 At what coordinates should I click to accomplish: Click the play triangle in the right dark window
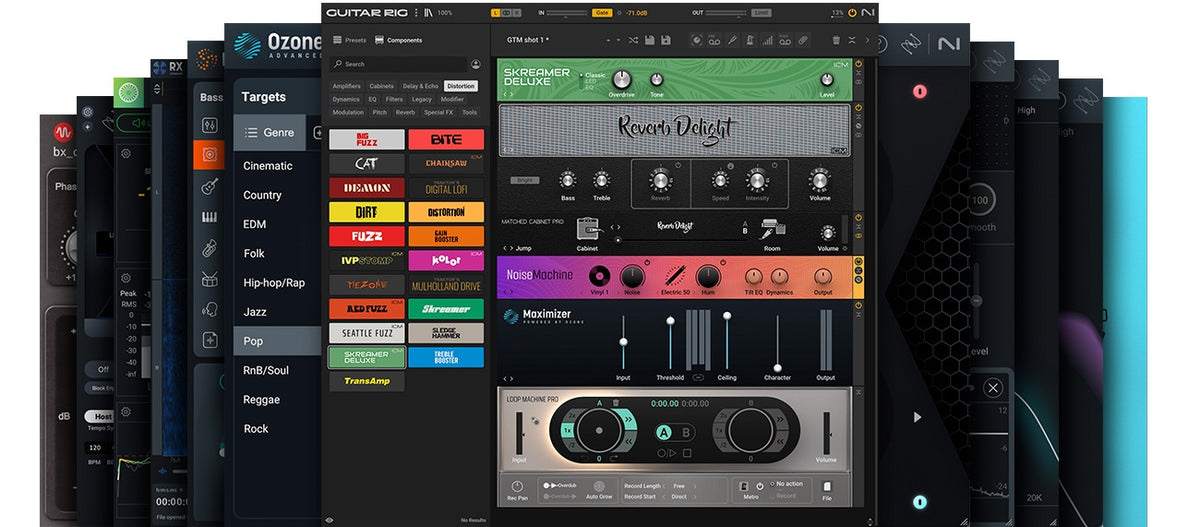click(918, 417)
